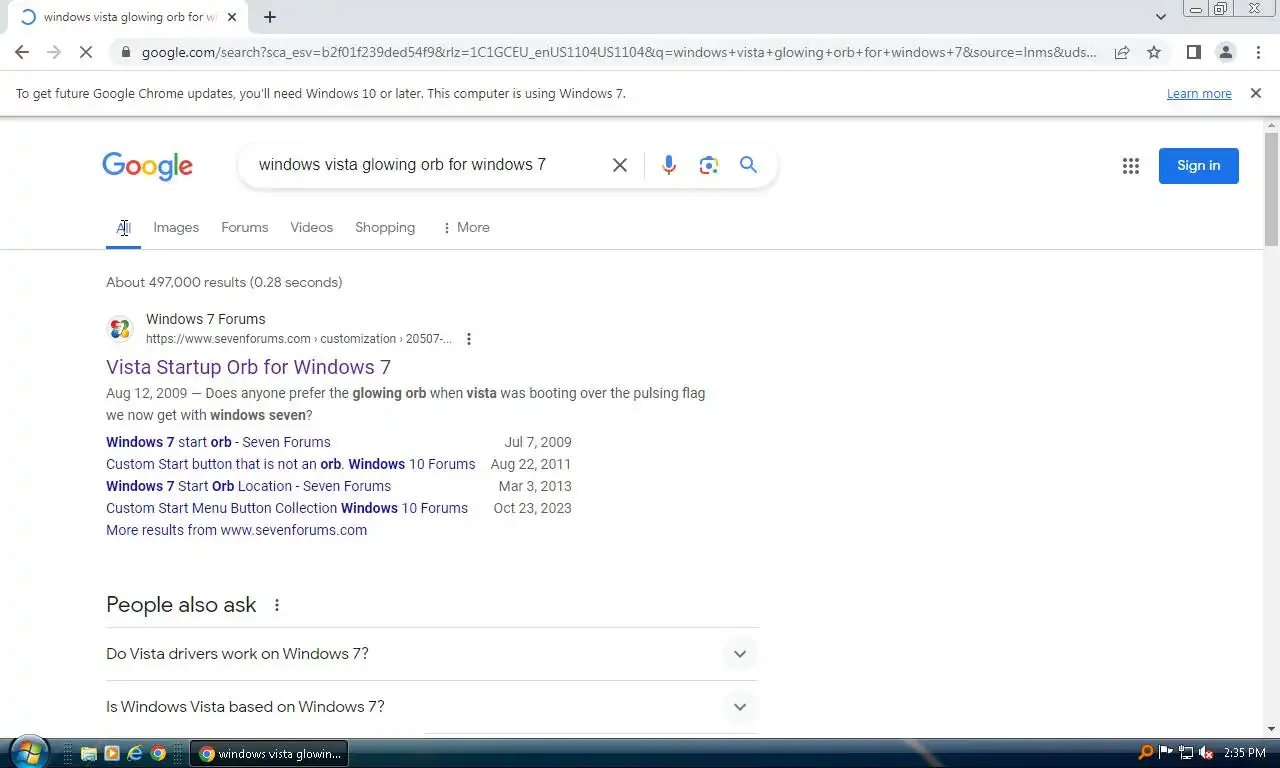Open Custom Start button not an orb link
Screen dimensions: 1280x768
[291, 464]
